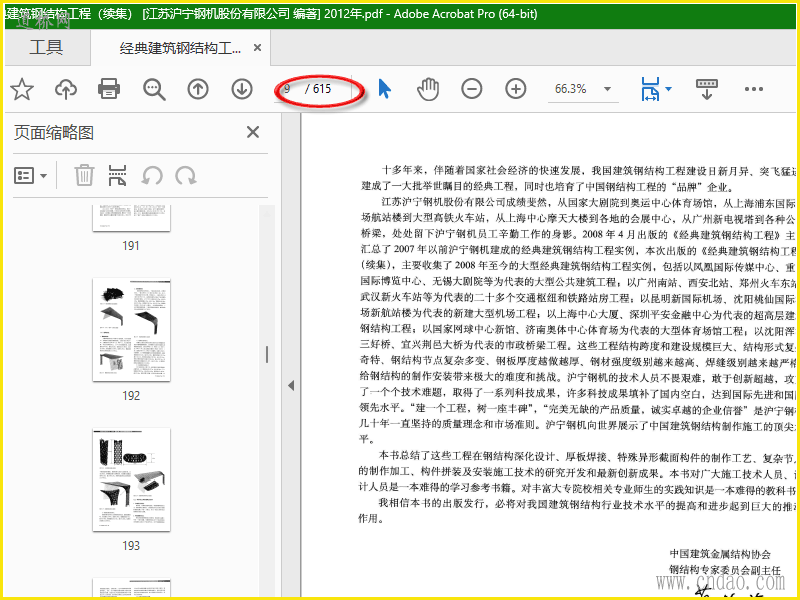Viewport: 800px width, 600px height.
Task: Add the document to starred favorites
Action: 22,89
